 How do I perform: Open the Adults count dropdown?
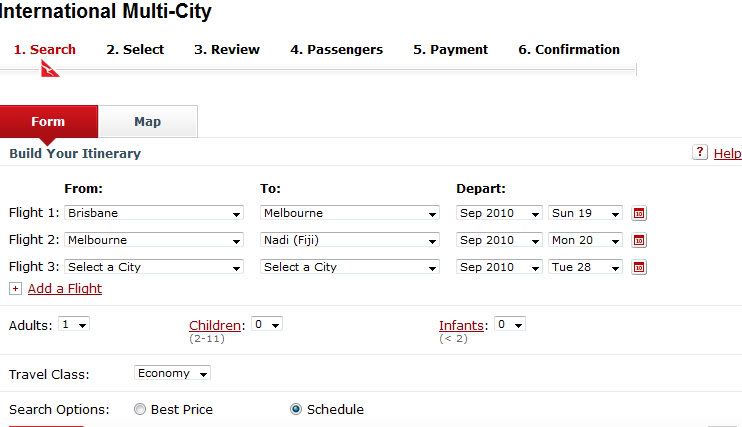pyautogui.click(x=74, y=324)
